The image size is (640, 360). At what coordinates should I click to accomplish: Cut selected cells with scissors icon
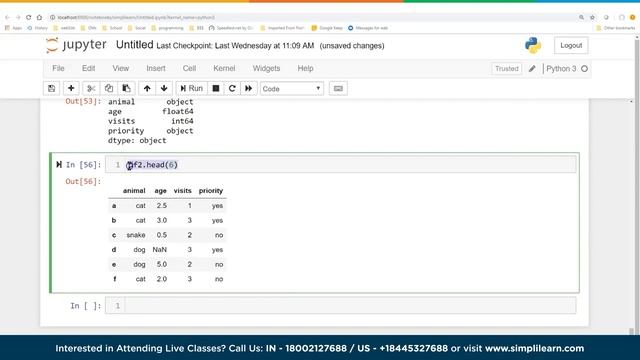(x=91, y=89)
